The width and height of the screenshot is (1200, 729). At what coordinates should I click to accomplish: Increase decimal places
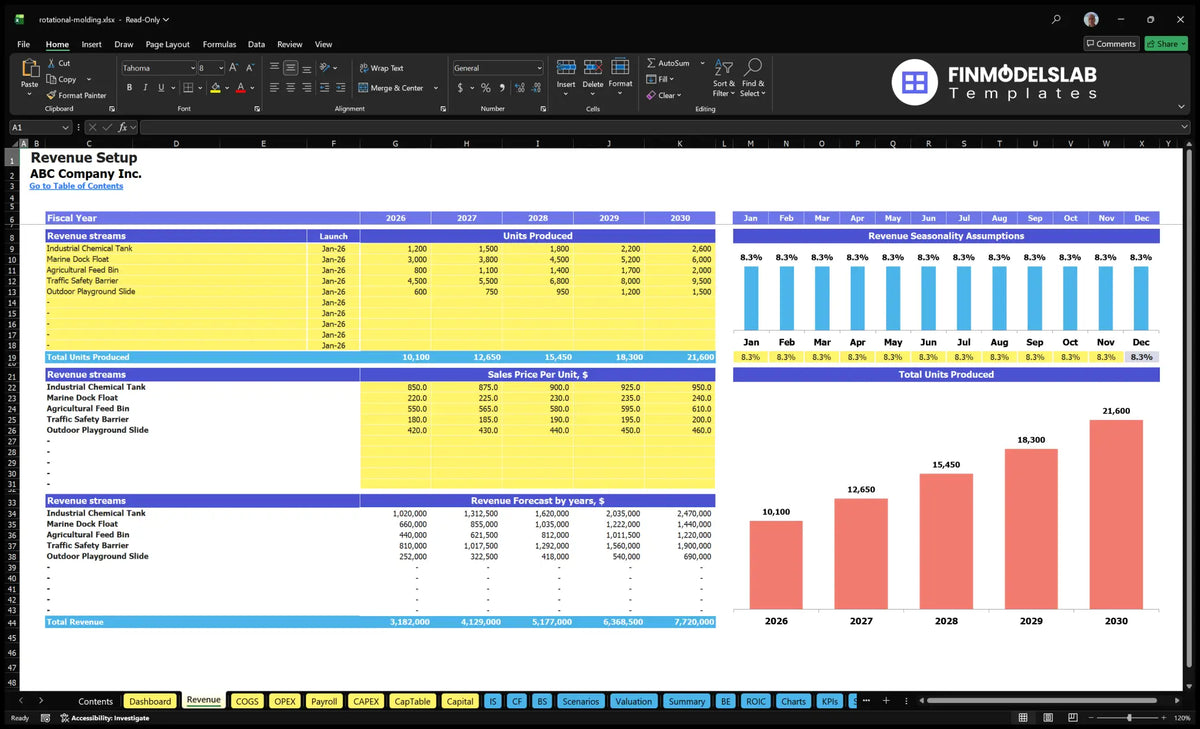pos(518,88)
